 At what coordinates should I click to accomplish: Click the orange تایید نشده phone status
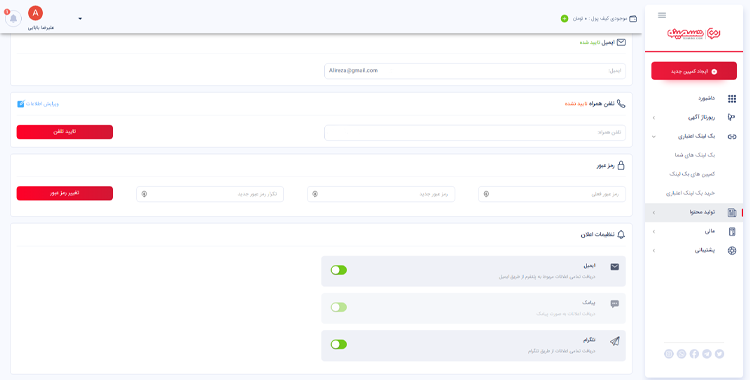[575, 104]
